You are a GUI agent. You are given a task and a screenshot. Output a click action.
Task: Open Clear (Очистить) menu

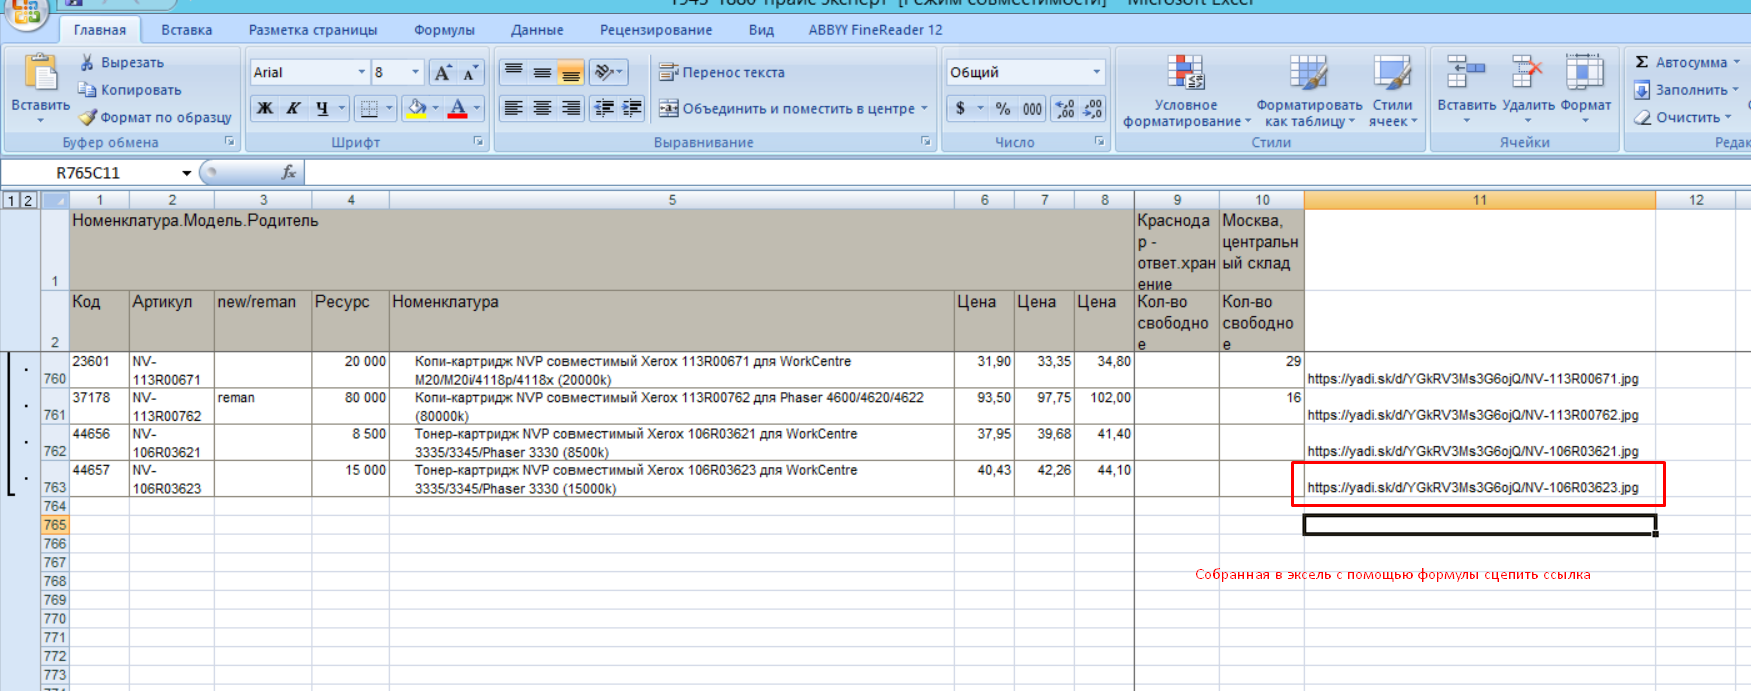[1684, 117]
